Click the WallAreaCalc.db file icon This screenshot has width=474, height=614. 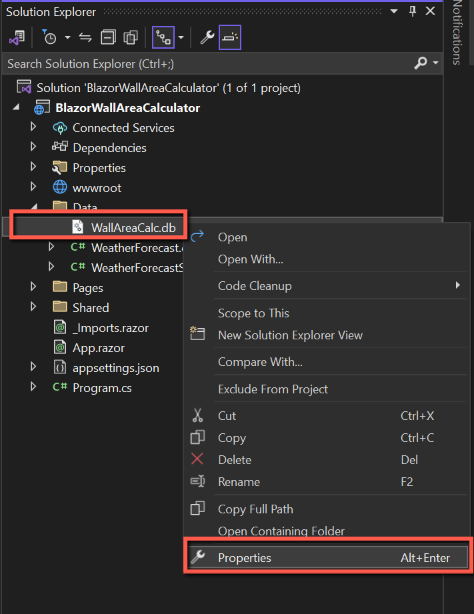pos(78,227)
